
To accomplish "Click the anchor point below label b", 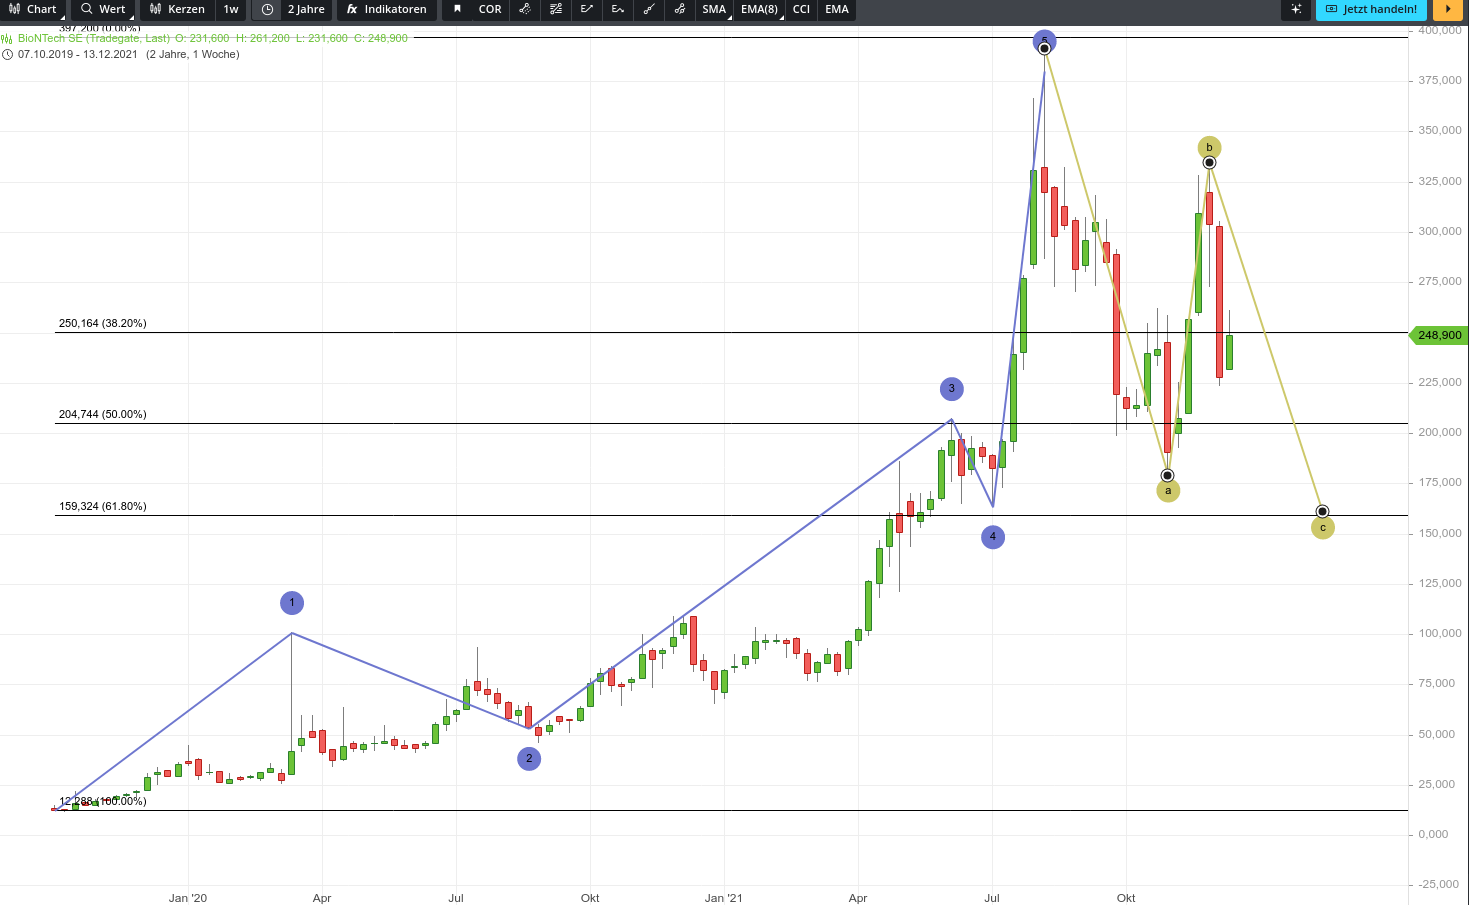I will (x=1209, y=163).
